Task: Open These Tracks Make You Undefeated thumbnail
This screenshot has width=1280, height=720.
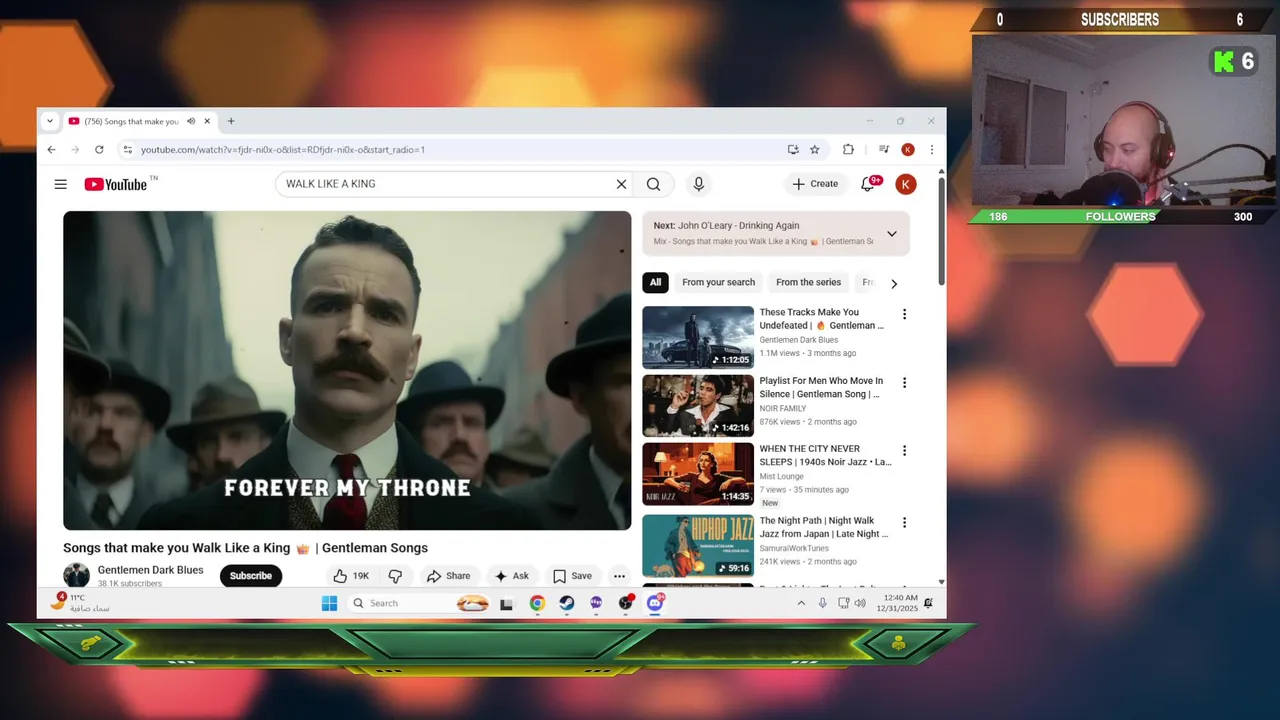Action: pos(698,338)
